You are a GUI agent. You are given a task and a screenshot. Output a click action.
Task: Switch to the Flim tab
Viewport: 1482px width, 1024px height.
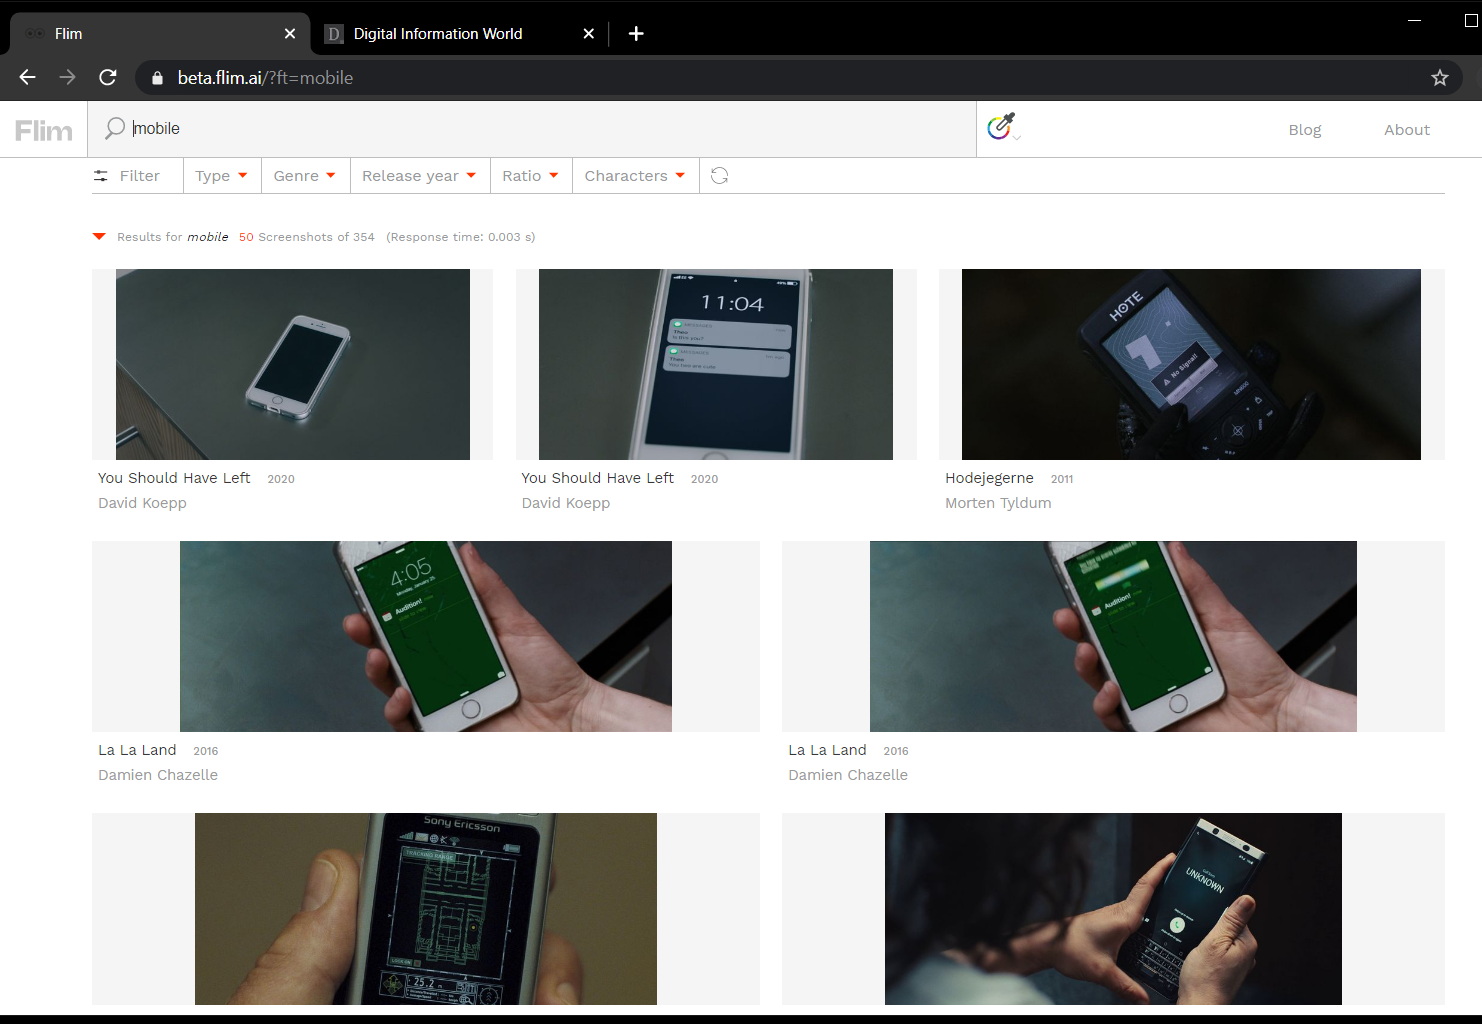coord(160,34)
